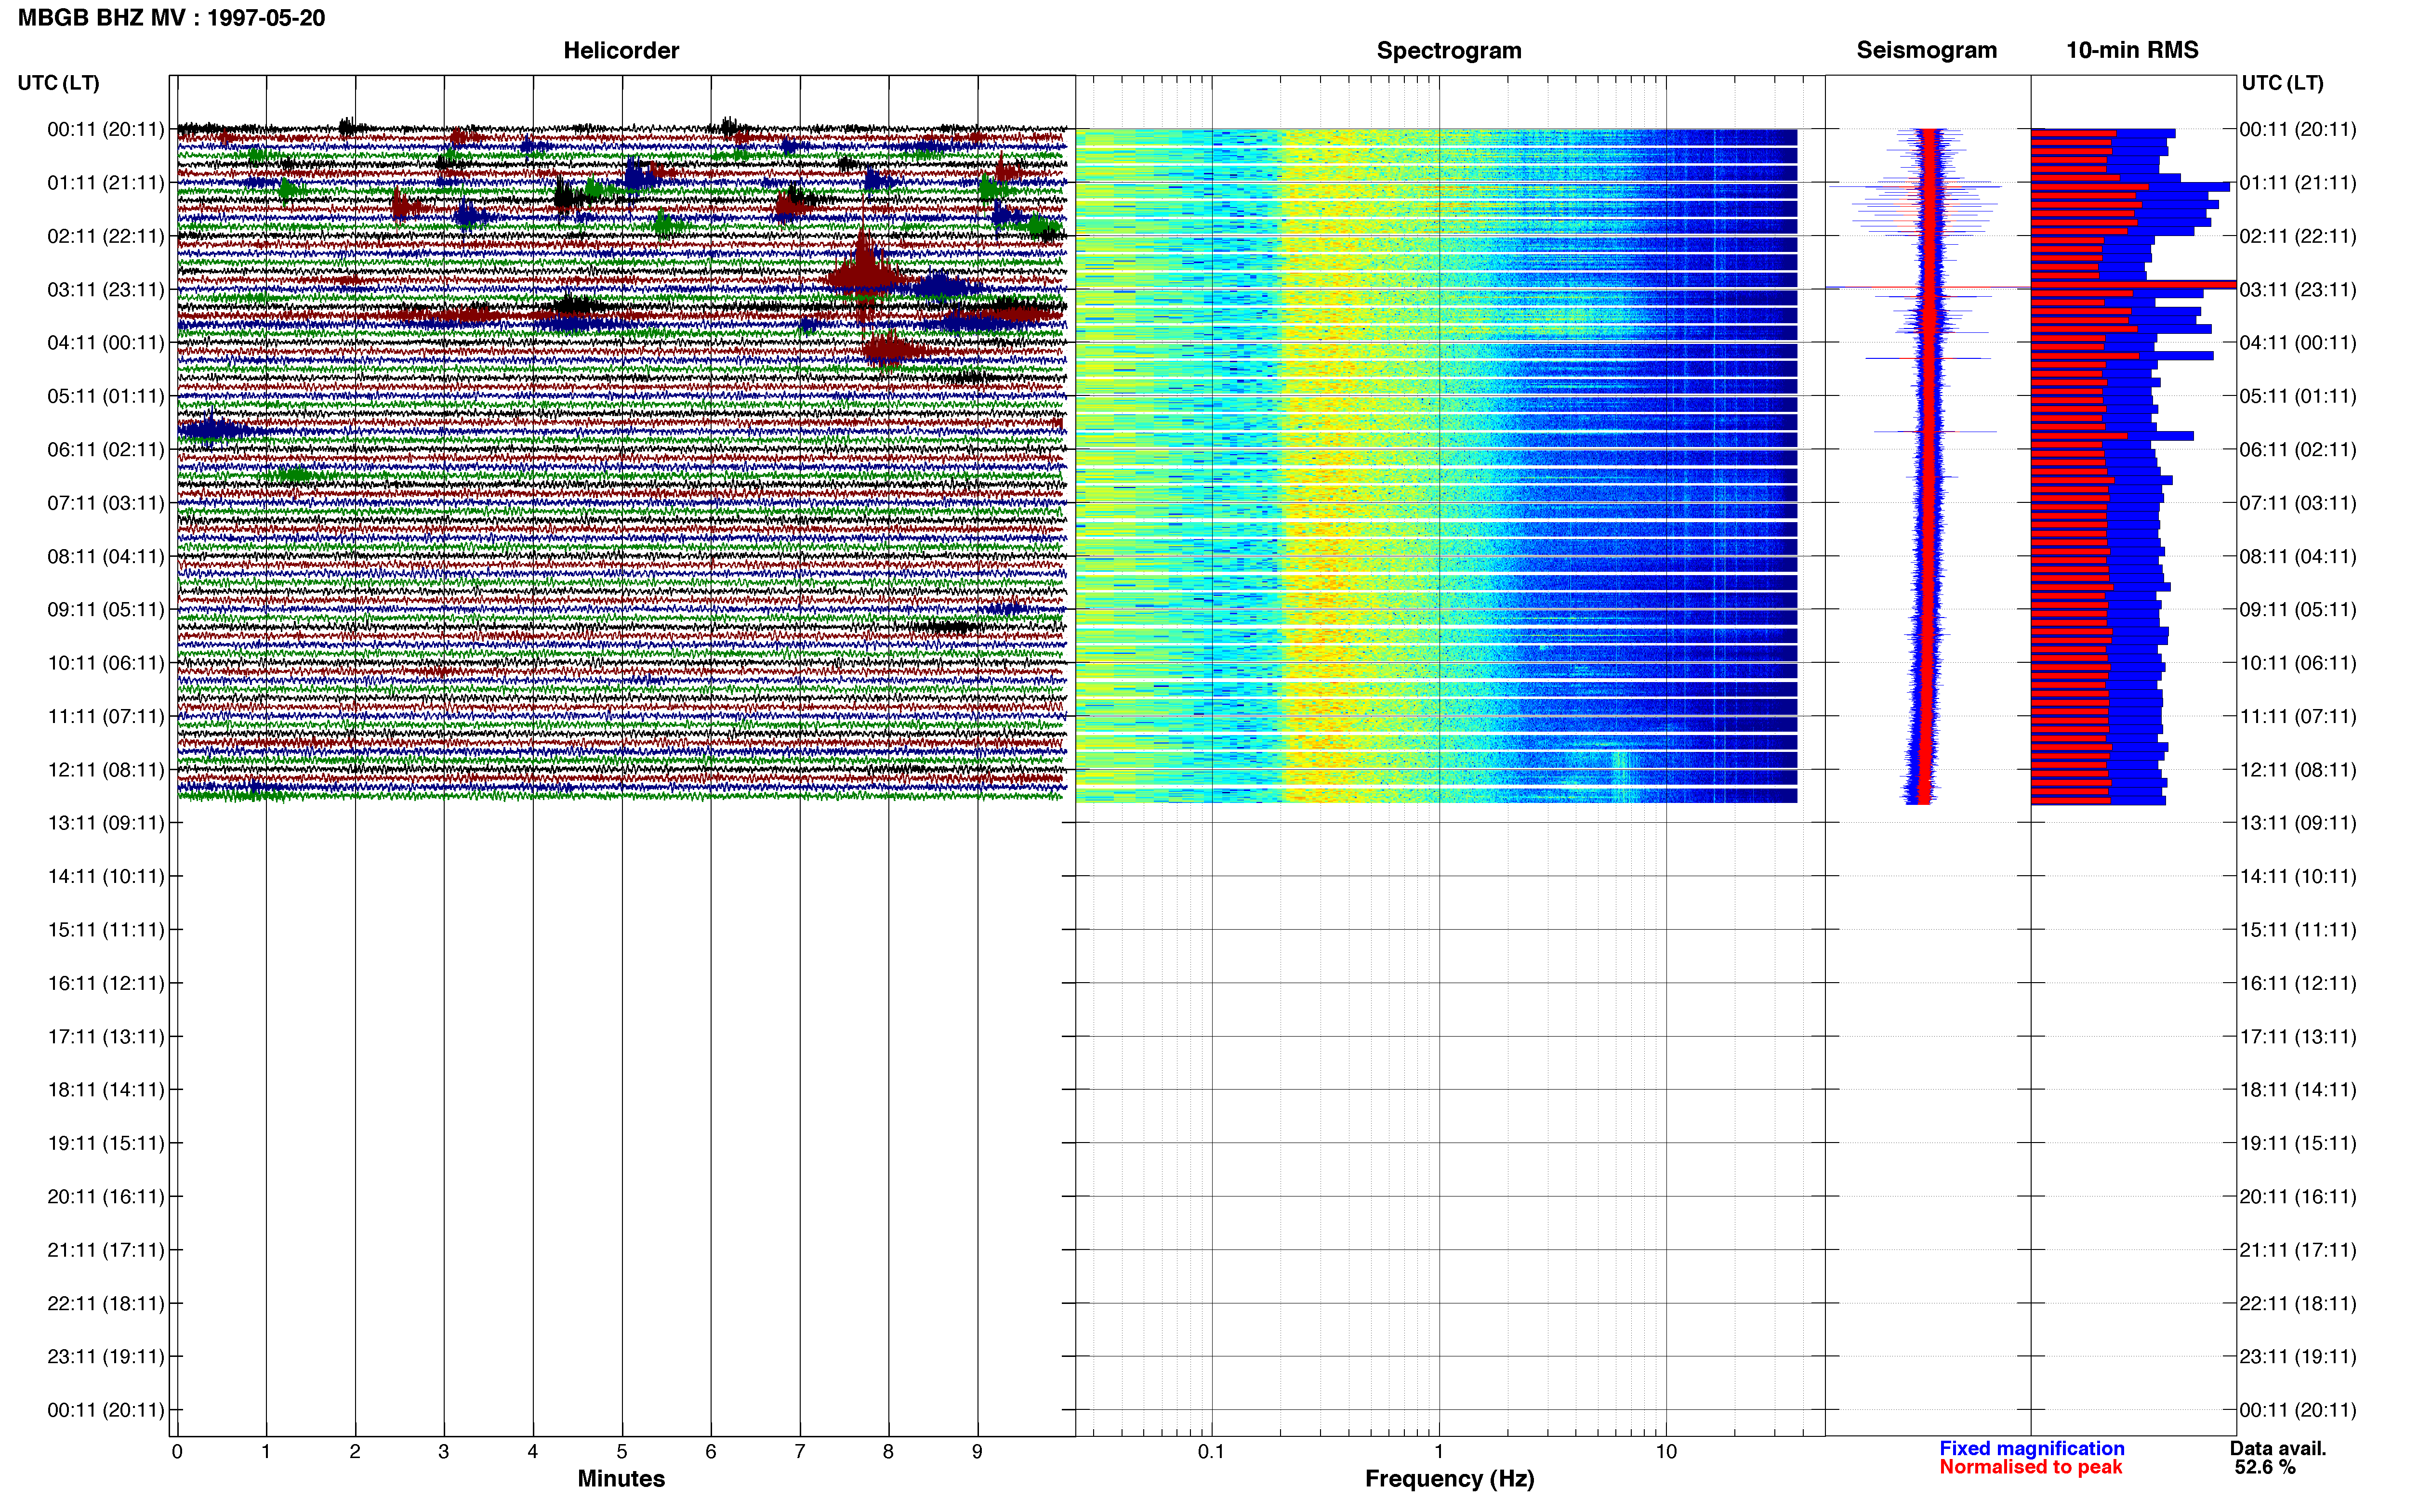The height and width of the screenshot is (1512, 2418).
Task: Click the seismogram spike at 03:11
Action: point(1928,288)
